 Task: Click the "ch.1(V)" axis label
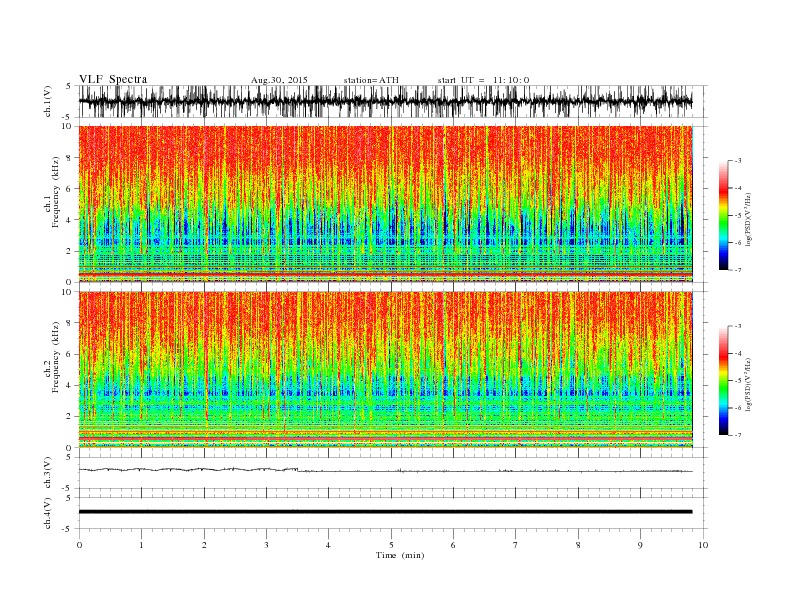click(x=48, y=101)
